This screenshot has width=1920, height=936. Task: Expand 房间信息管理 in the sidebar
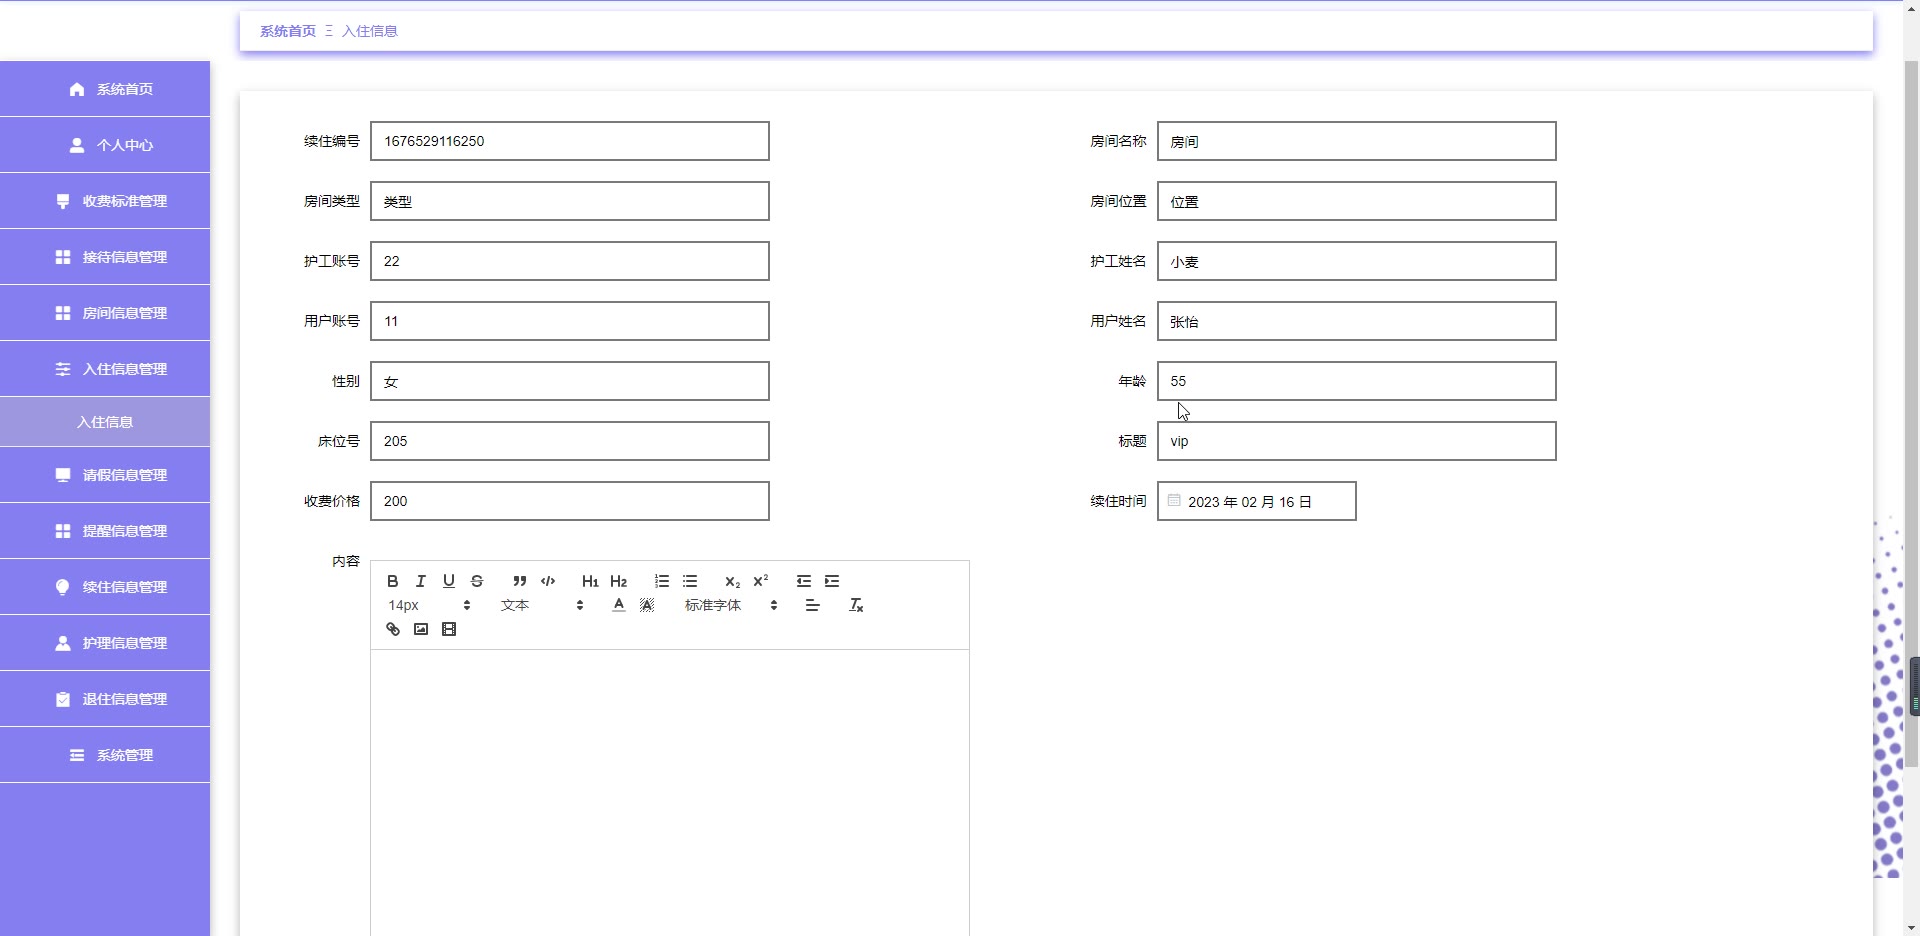105,313
